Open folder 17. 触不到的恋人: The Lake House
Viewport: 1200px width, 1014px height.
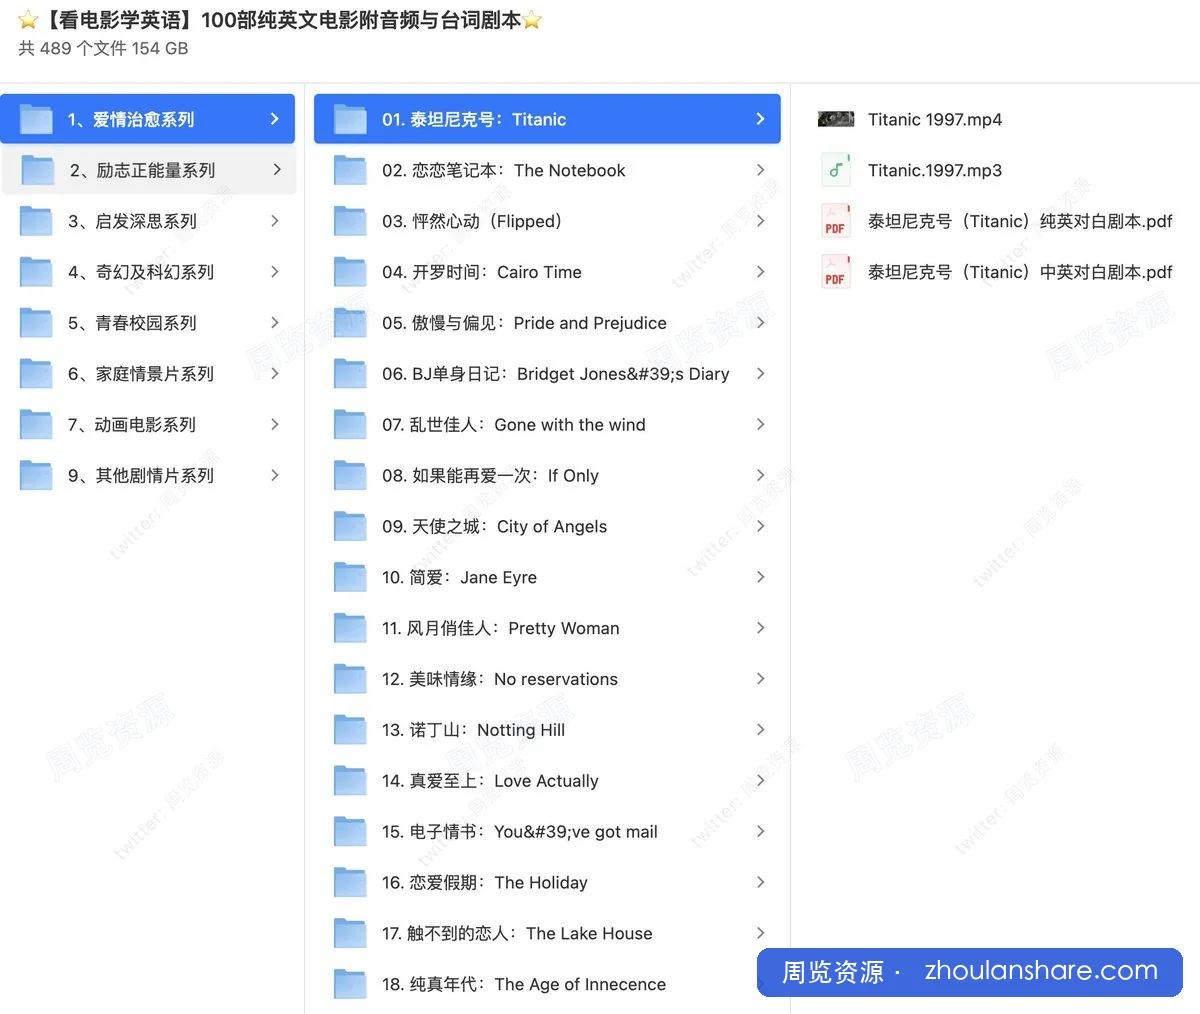click(547, 933)
